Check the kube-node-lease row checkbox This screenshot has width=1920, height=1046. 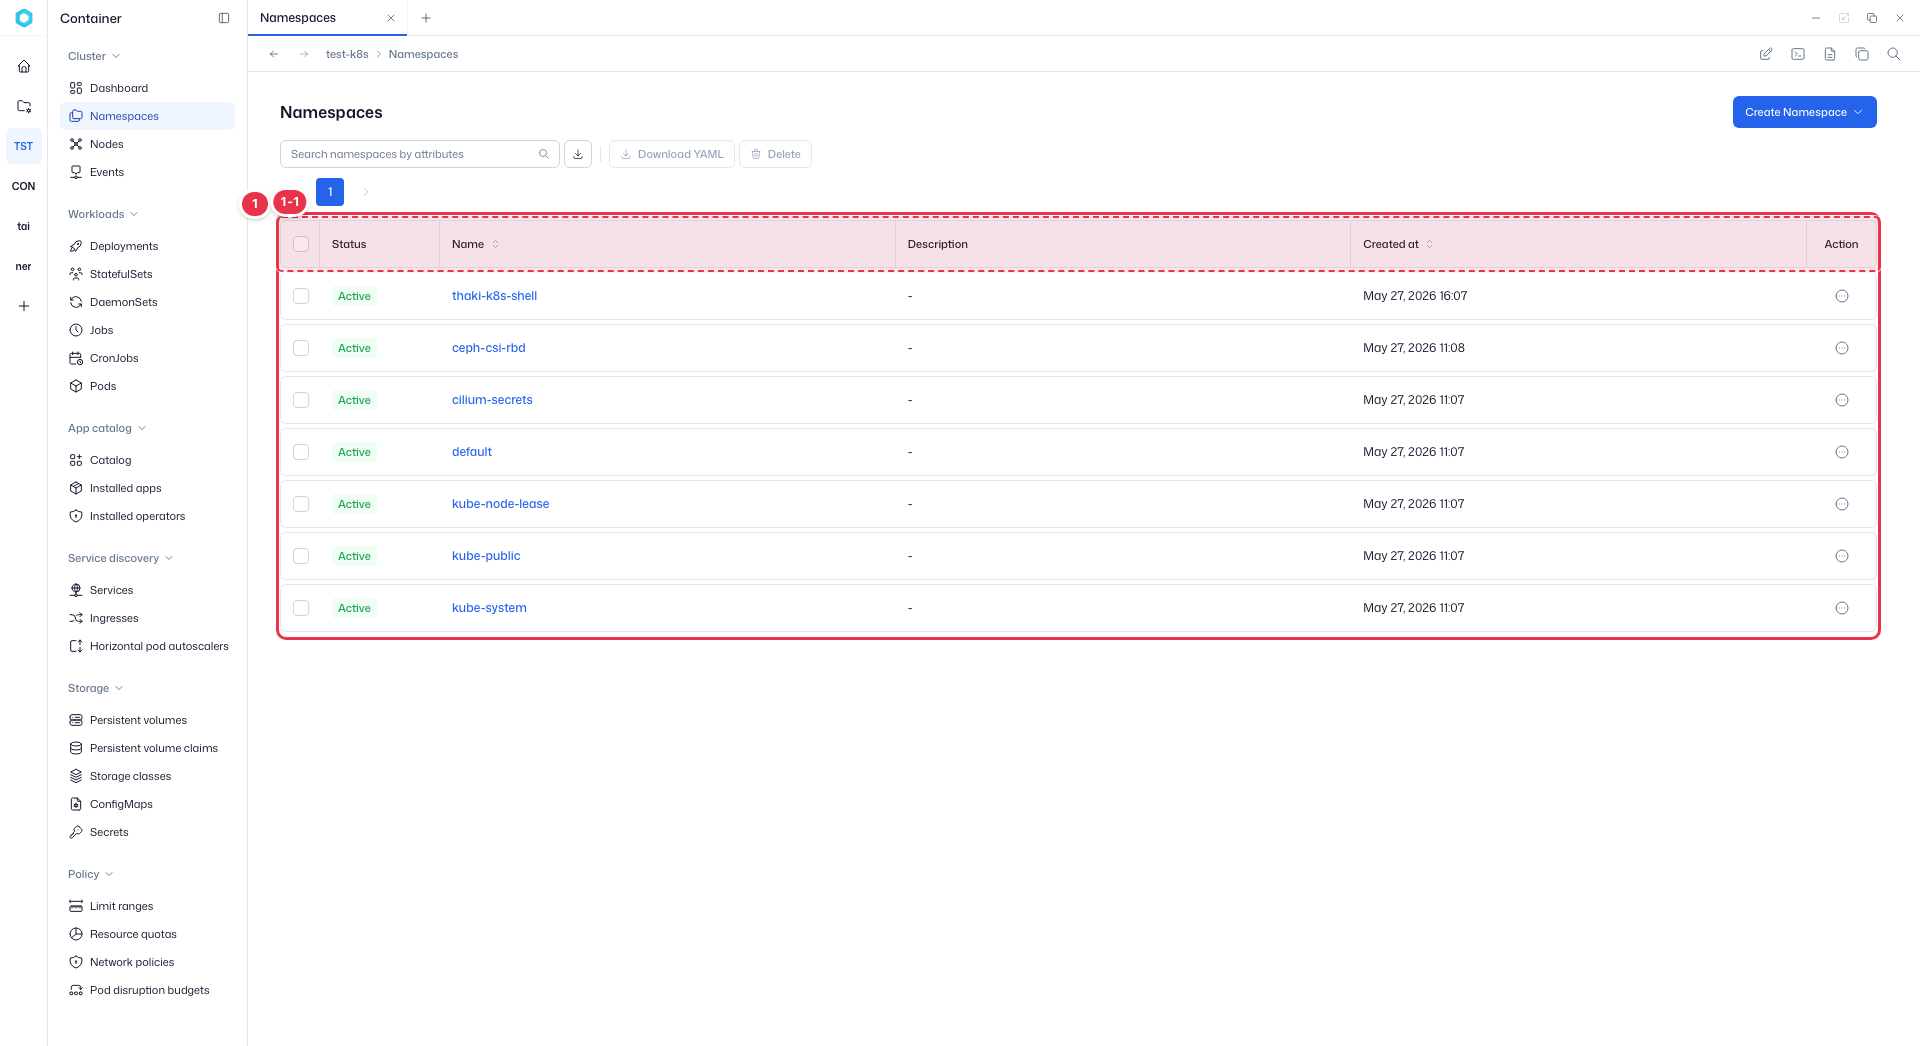tap(301, 504)
